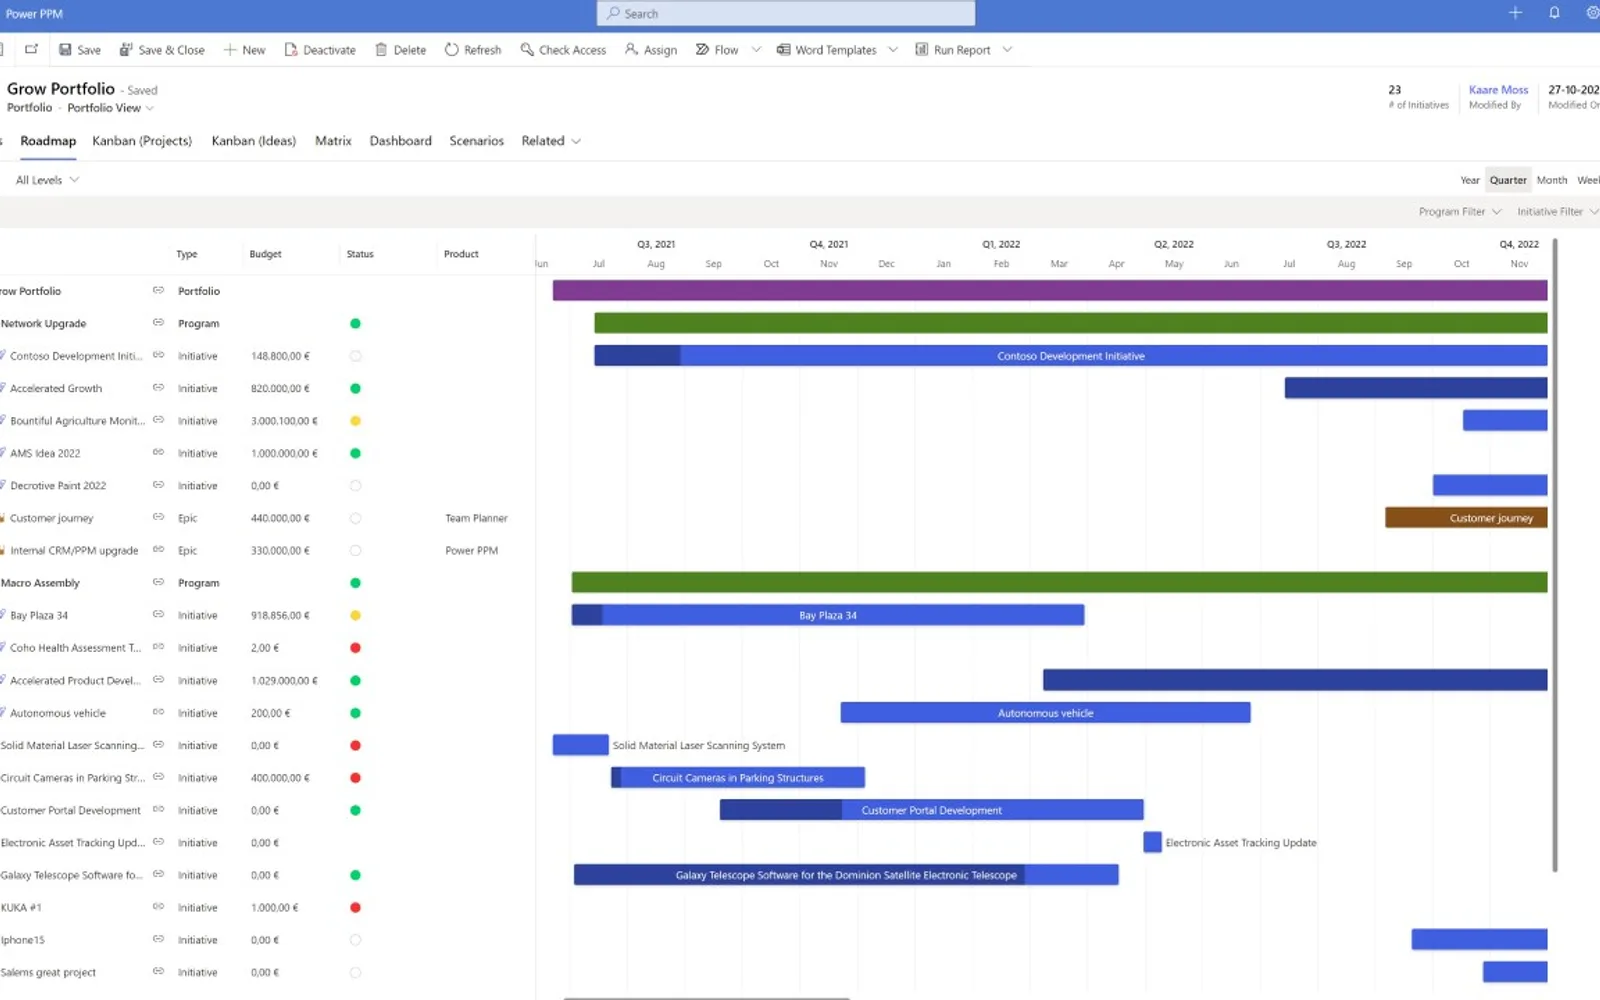Viewport: 1600px width, 1000px height.
Task: Switch to Kanban (Projects) tab
Action: tap(142, 141)
